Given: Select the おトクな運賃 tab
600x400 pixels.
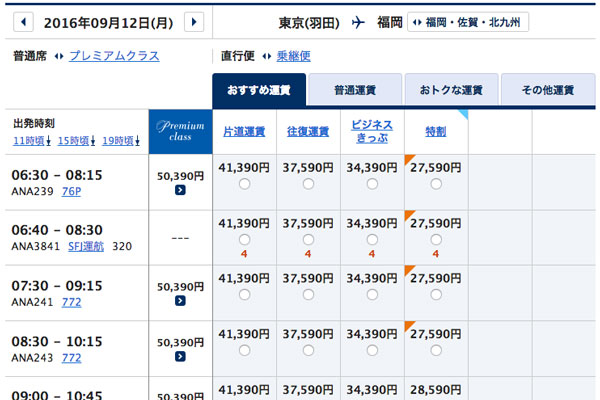Looking at the screenshot, I should coord(452,90).
